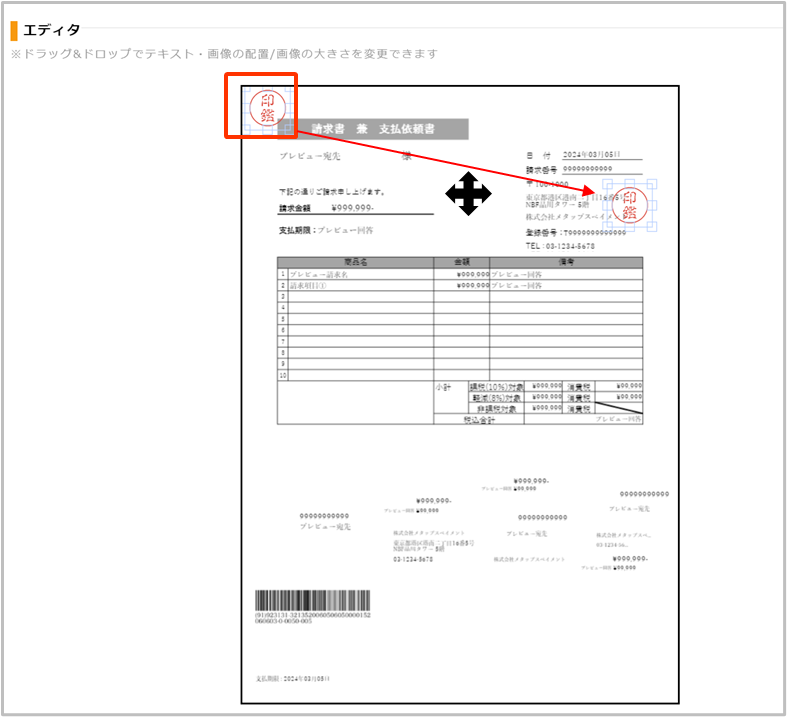
Task: Select the 03-1234-5678 text in payment slip
Action: pos(412,560)
